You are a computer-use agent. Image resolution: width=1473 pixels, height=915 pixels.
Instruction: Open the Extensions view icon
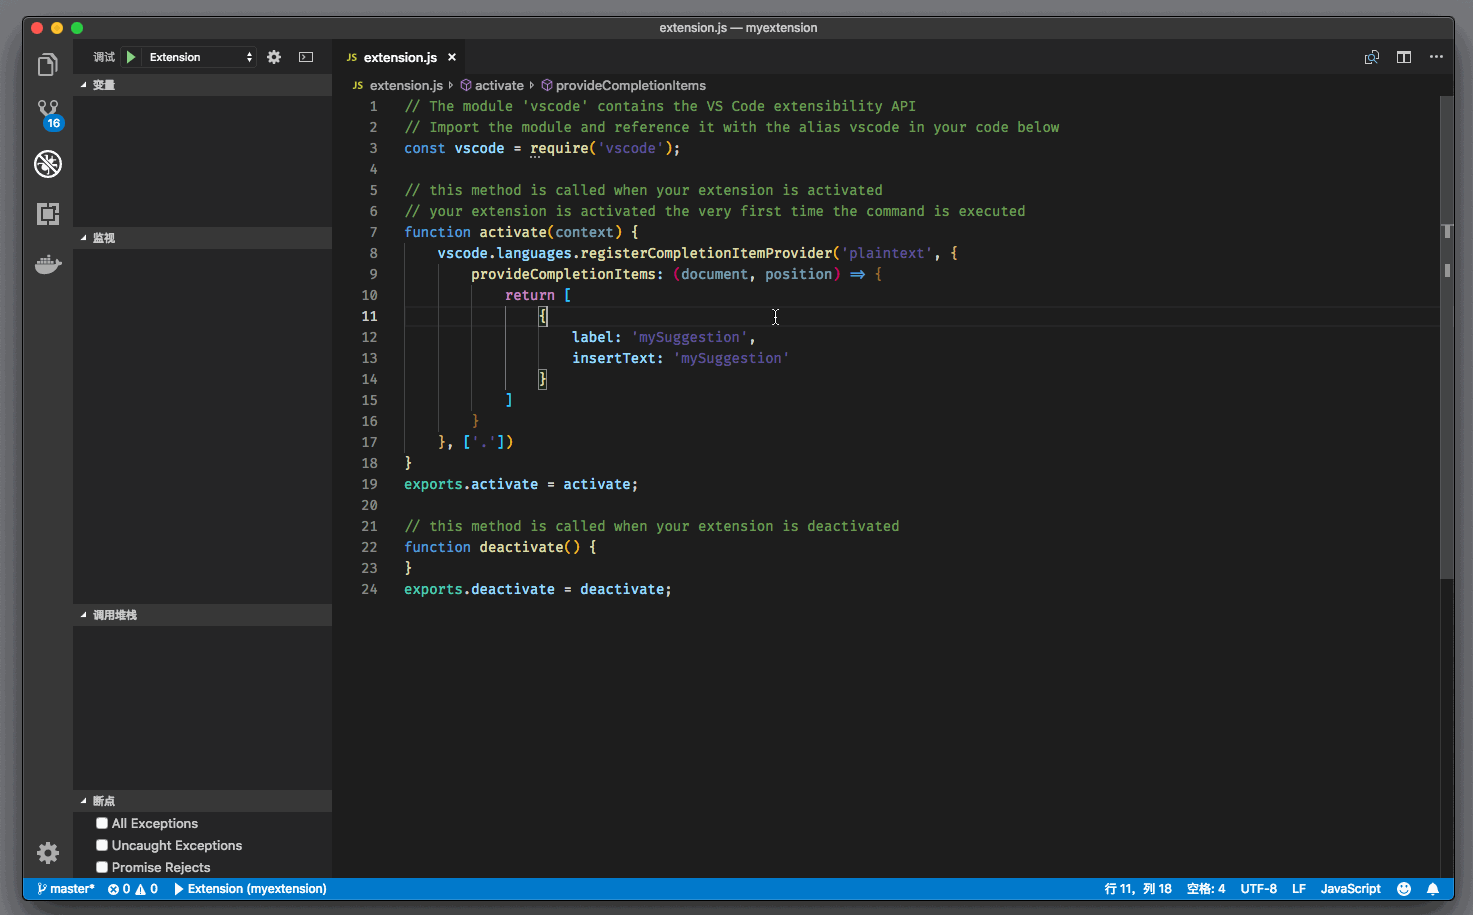pos(48,214)
